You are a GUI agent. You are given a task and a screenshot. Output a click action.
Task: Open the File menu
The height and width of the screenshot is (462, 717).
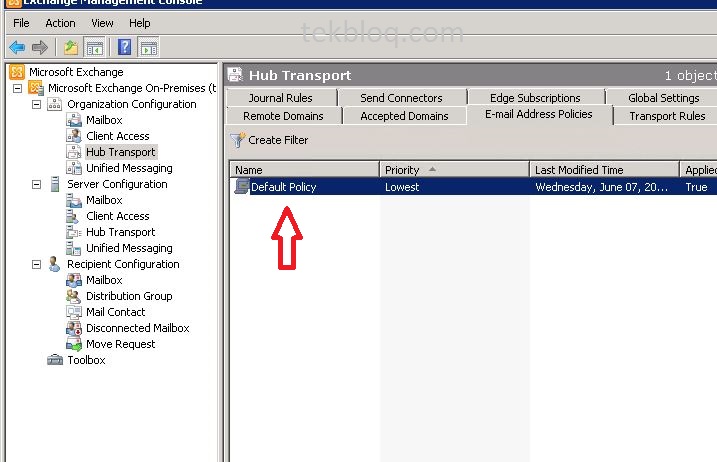tap(21, 23)
